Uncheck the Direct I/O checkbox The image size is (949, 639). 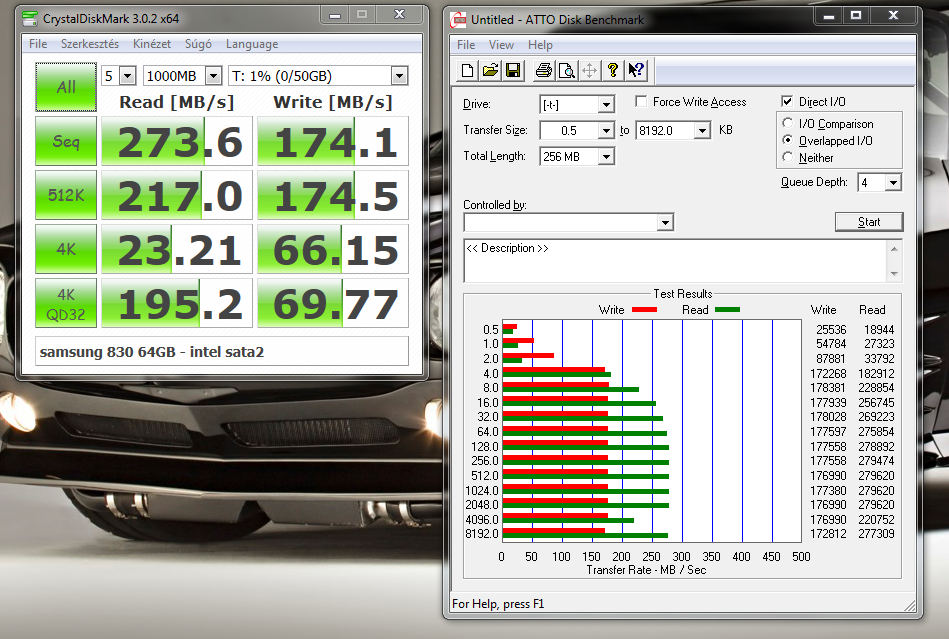tap(787, 102)
